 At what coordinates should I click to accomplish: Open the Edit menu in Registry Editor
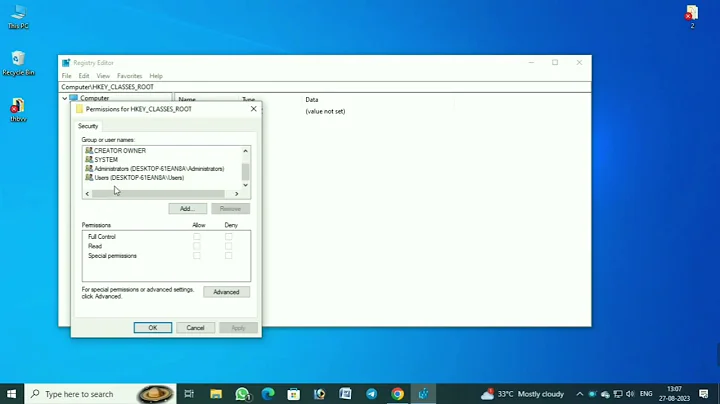click(x=84, y=76)
